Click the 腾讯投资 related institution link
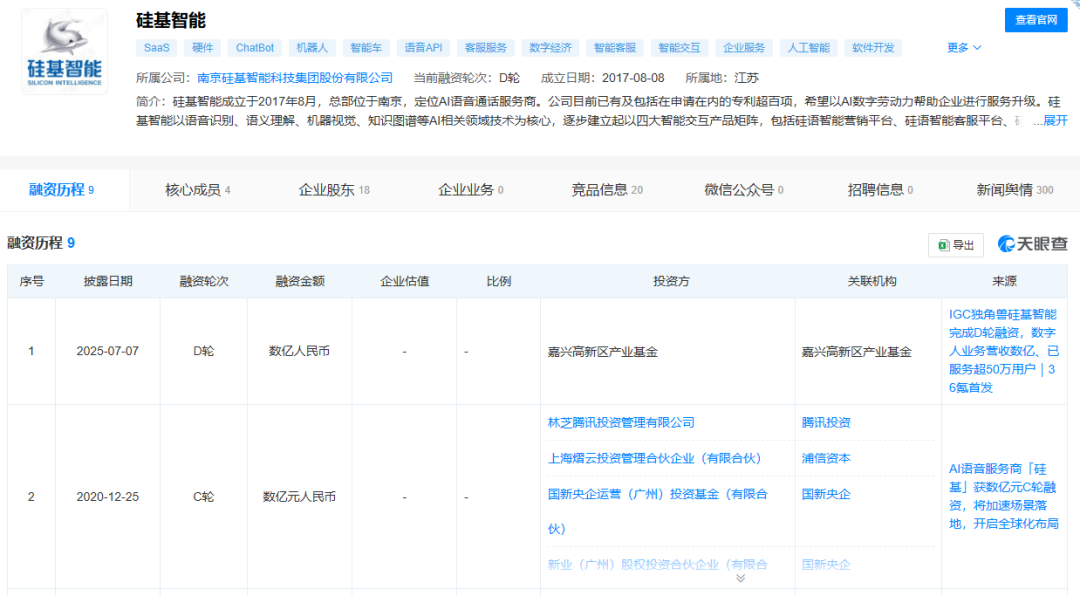The height and width of the screenshot is (596, 1080). click(825, 422)
